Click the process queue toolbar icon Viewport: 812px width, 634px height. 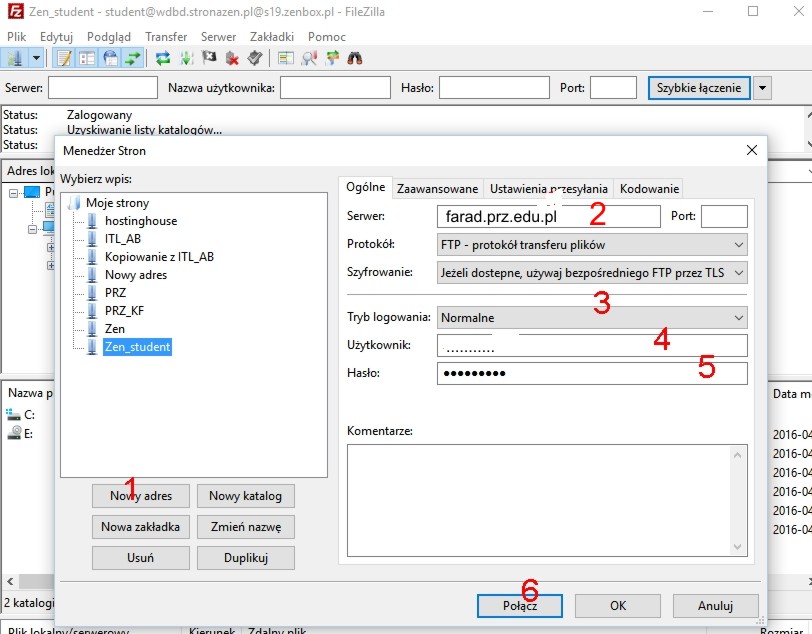[x=186, y=58]
